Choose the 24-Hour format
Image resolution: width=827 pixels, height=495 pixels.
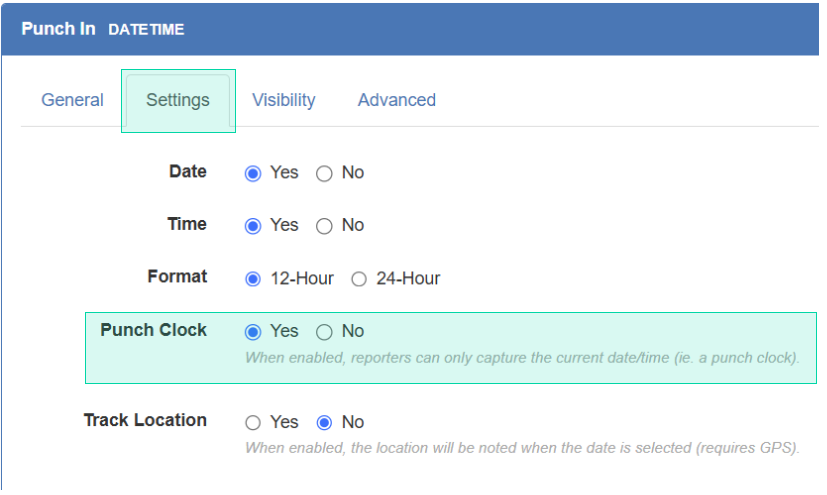(359, 279)
